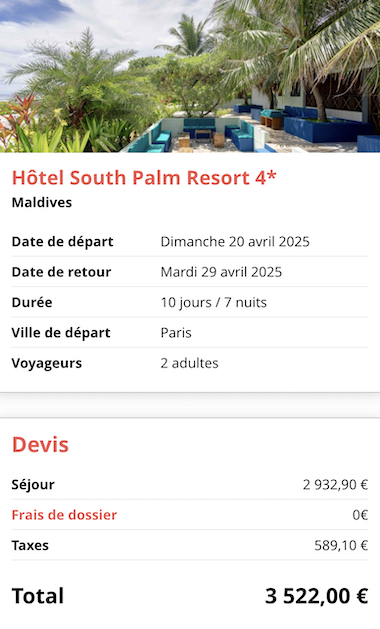The height and width of the screenshot is (629, 380).
Task: Select Dimanche 20 avril 2025 departure value
Action: [x=235, y=241]
